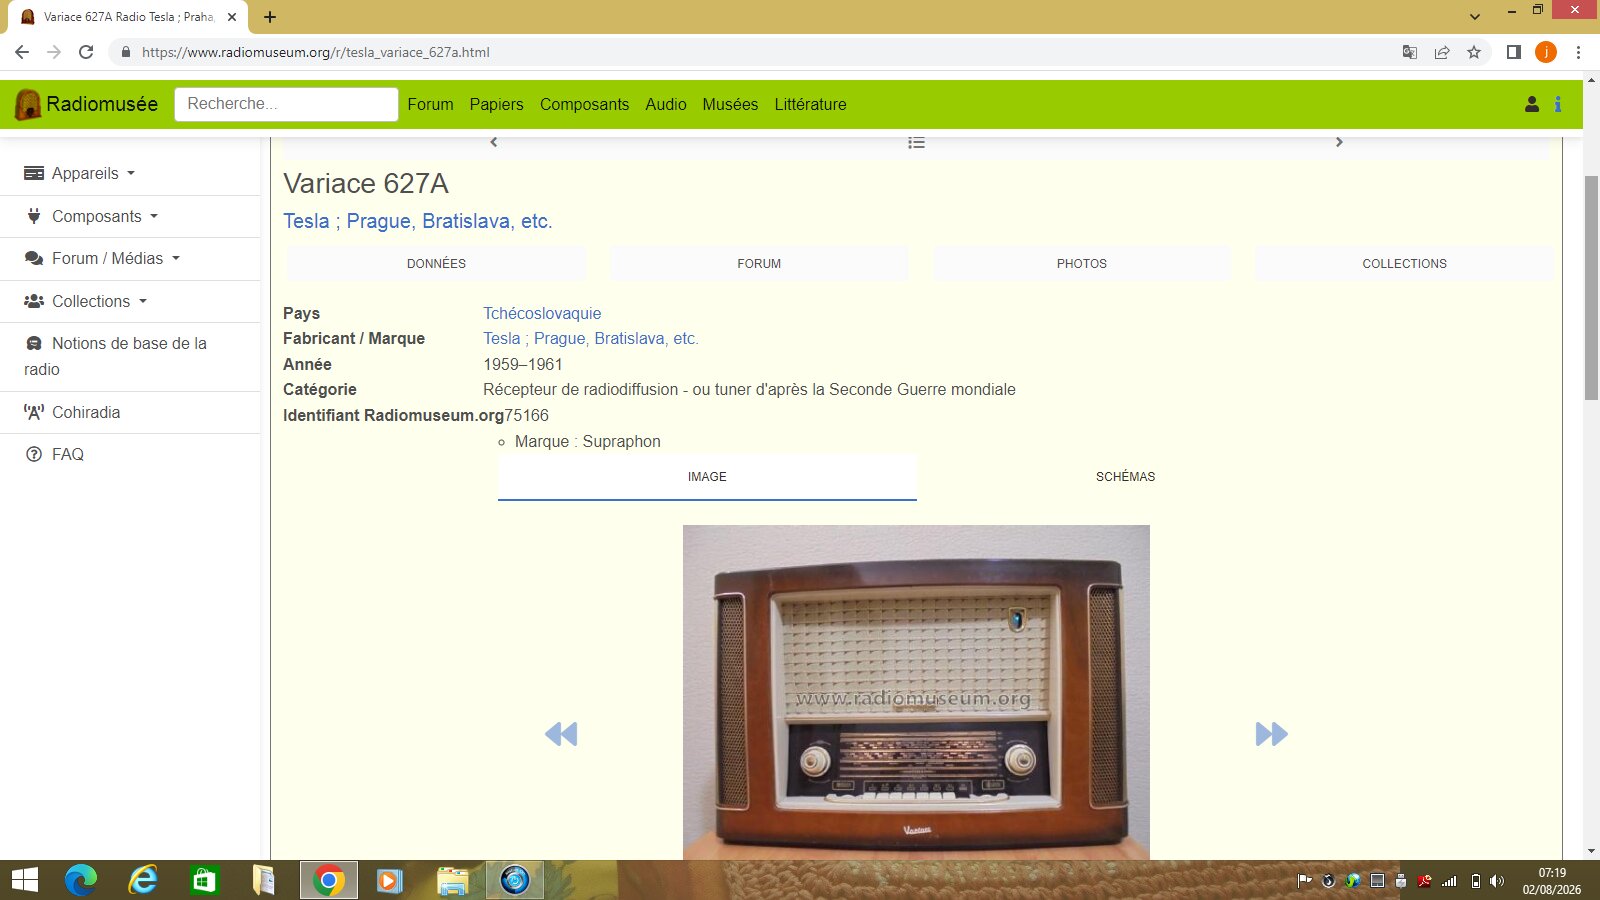
Task: Go to next model with right chevron
Action: pyautogui.click(x=1339, y=142)
